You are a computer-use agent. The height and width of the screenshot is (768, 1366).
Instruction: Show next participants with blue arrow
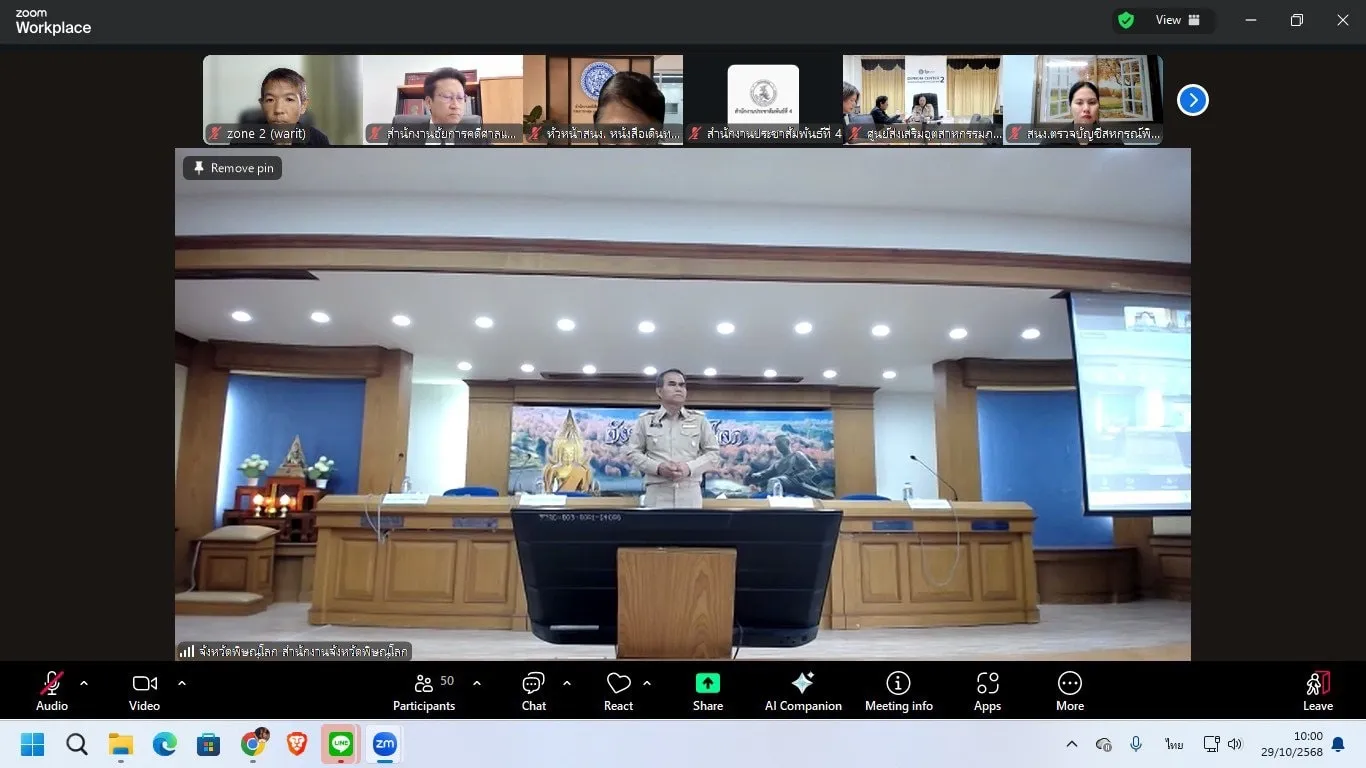click(1192, 100)
